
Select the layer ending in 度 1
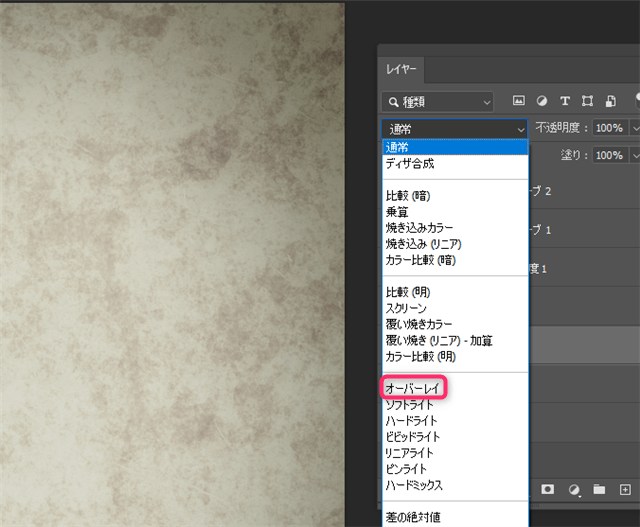[x=584, y=269]
